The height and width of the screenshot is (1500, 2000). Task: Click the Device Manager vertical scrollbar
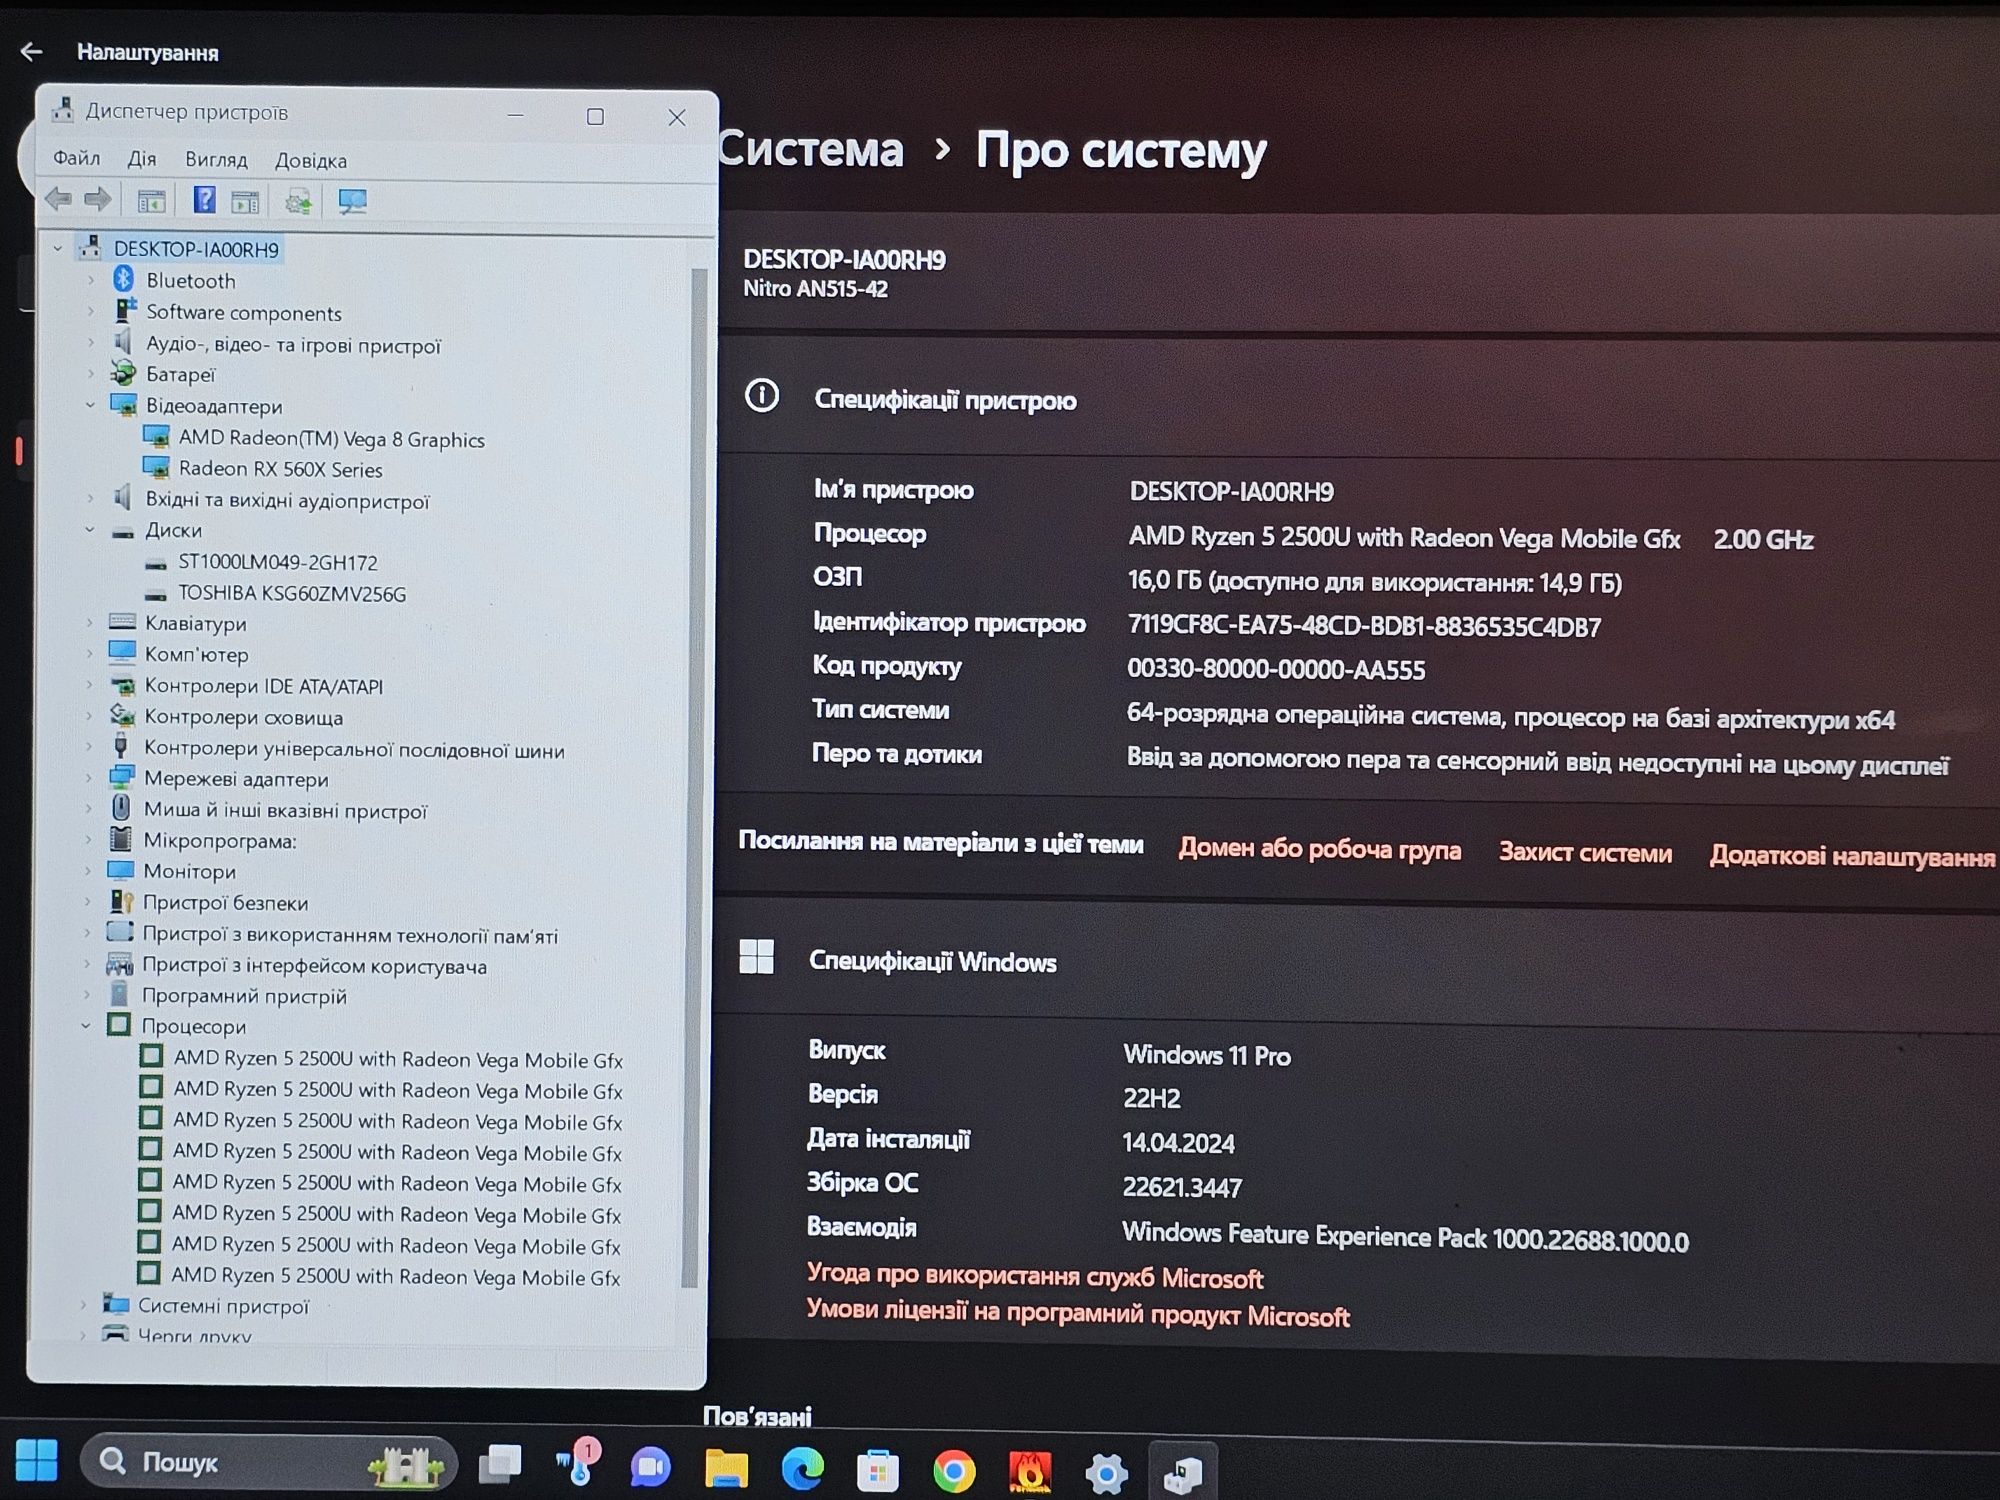(x=697, y=778)
